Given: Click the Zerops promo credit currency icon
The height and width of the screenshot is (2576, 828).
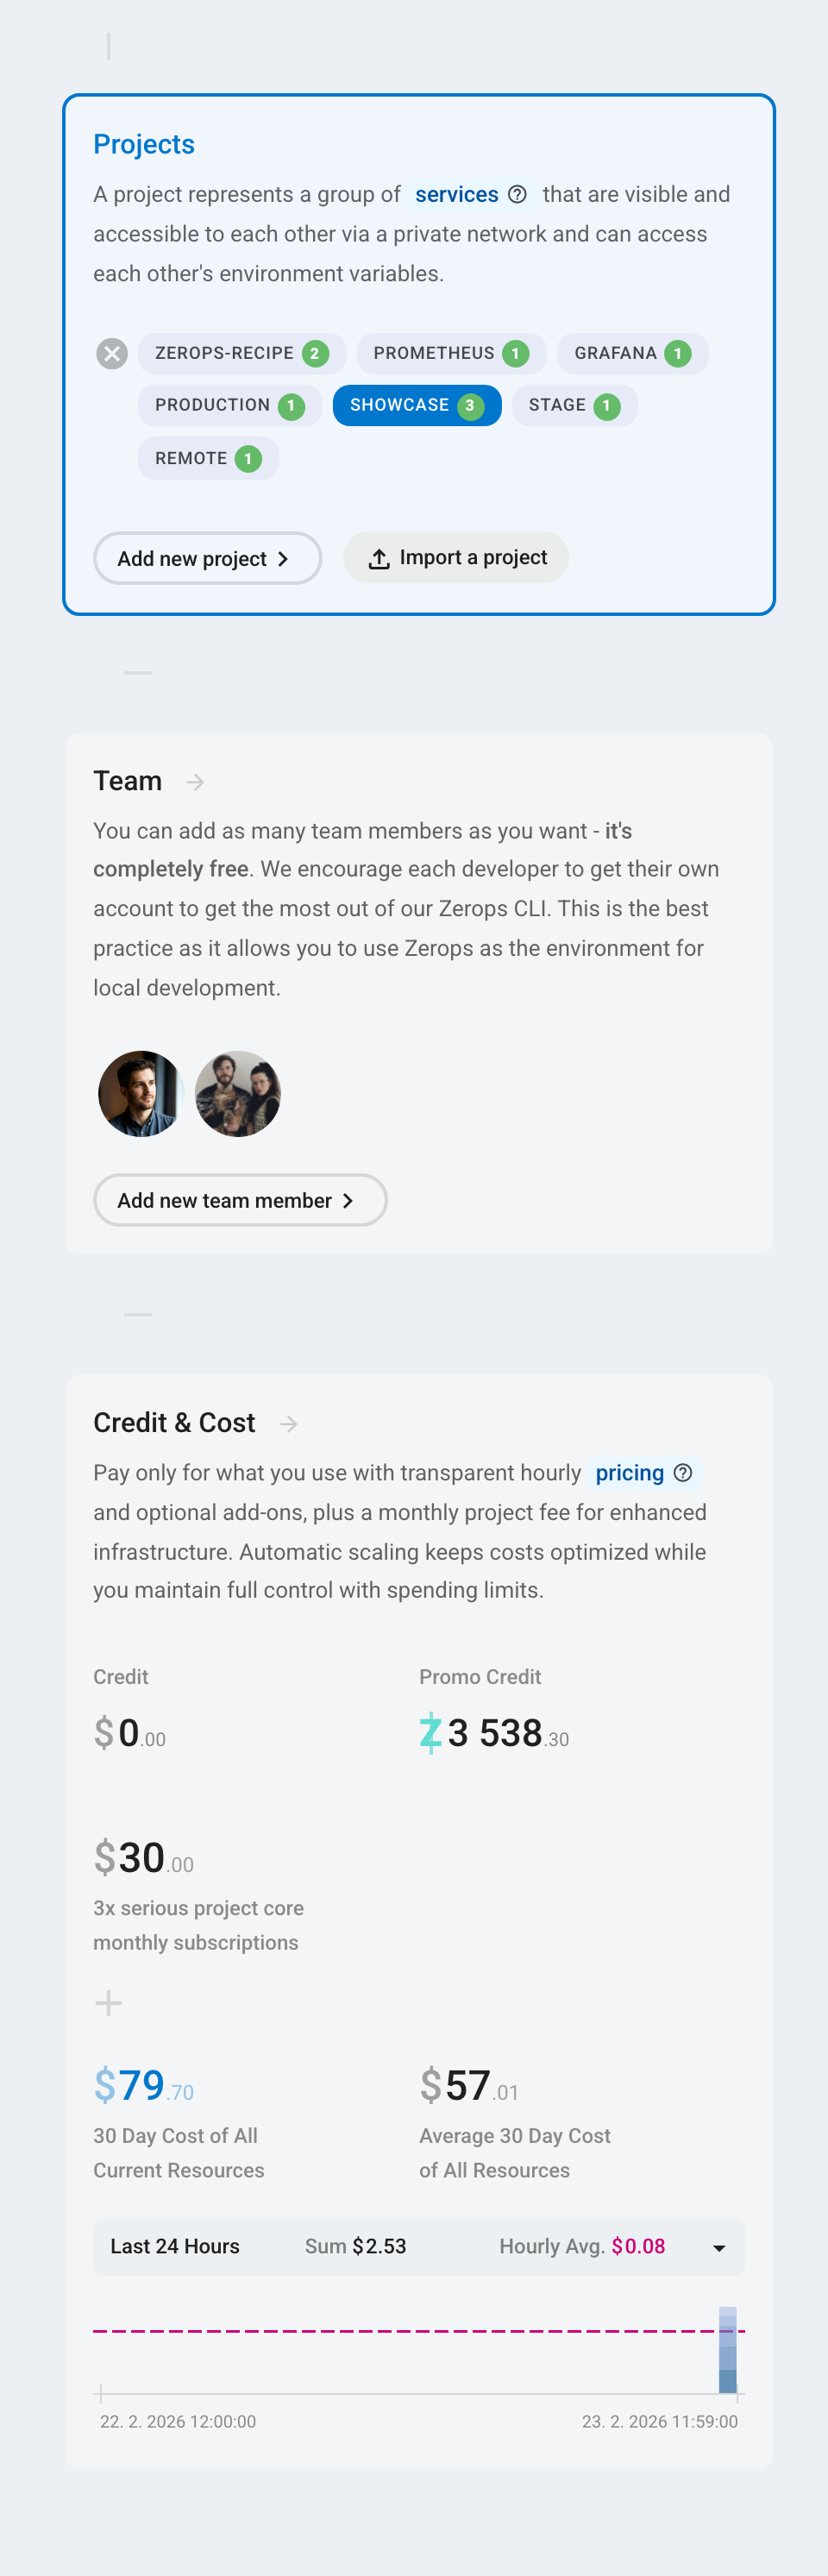Looking at the screenshot, I should (431, 1733).
